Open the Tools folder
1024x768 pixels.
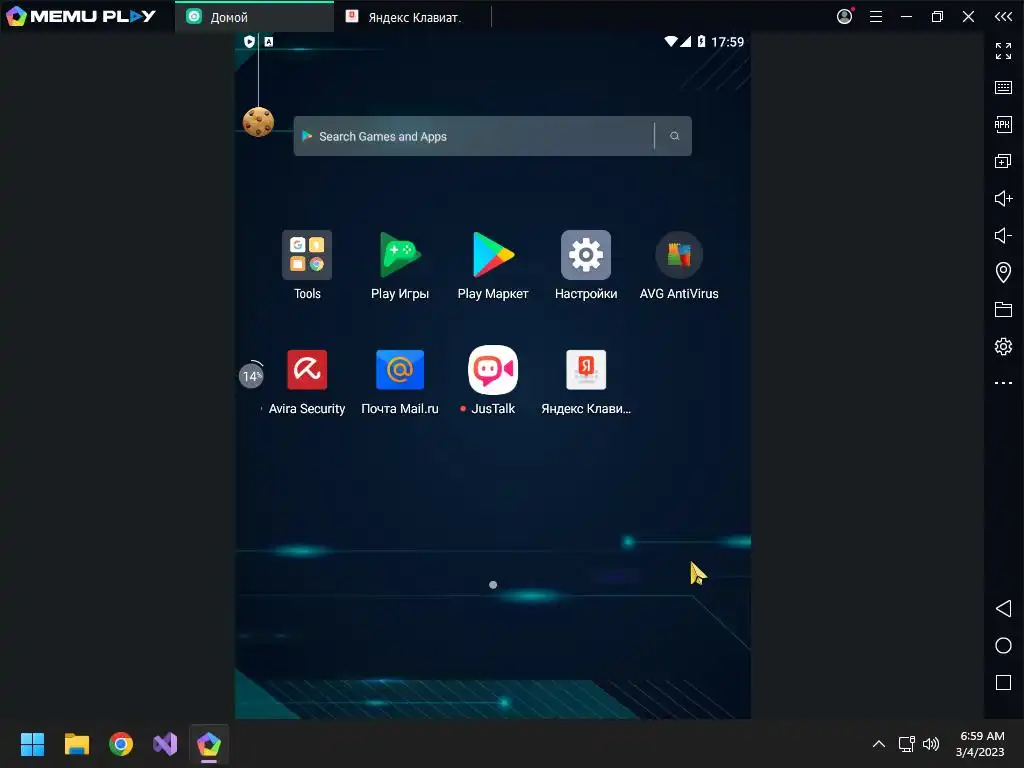307,255
